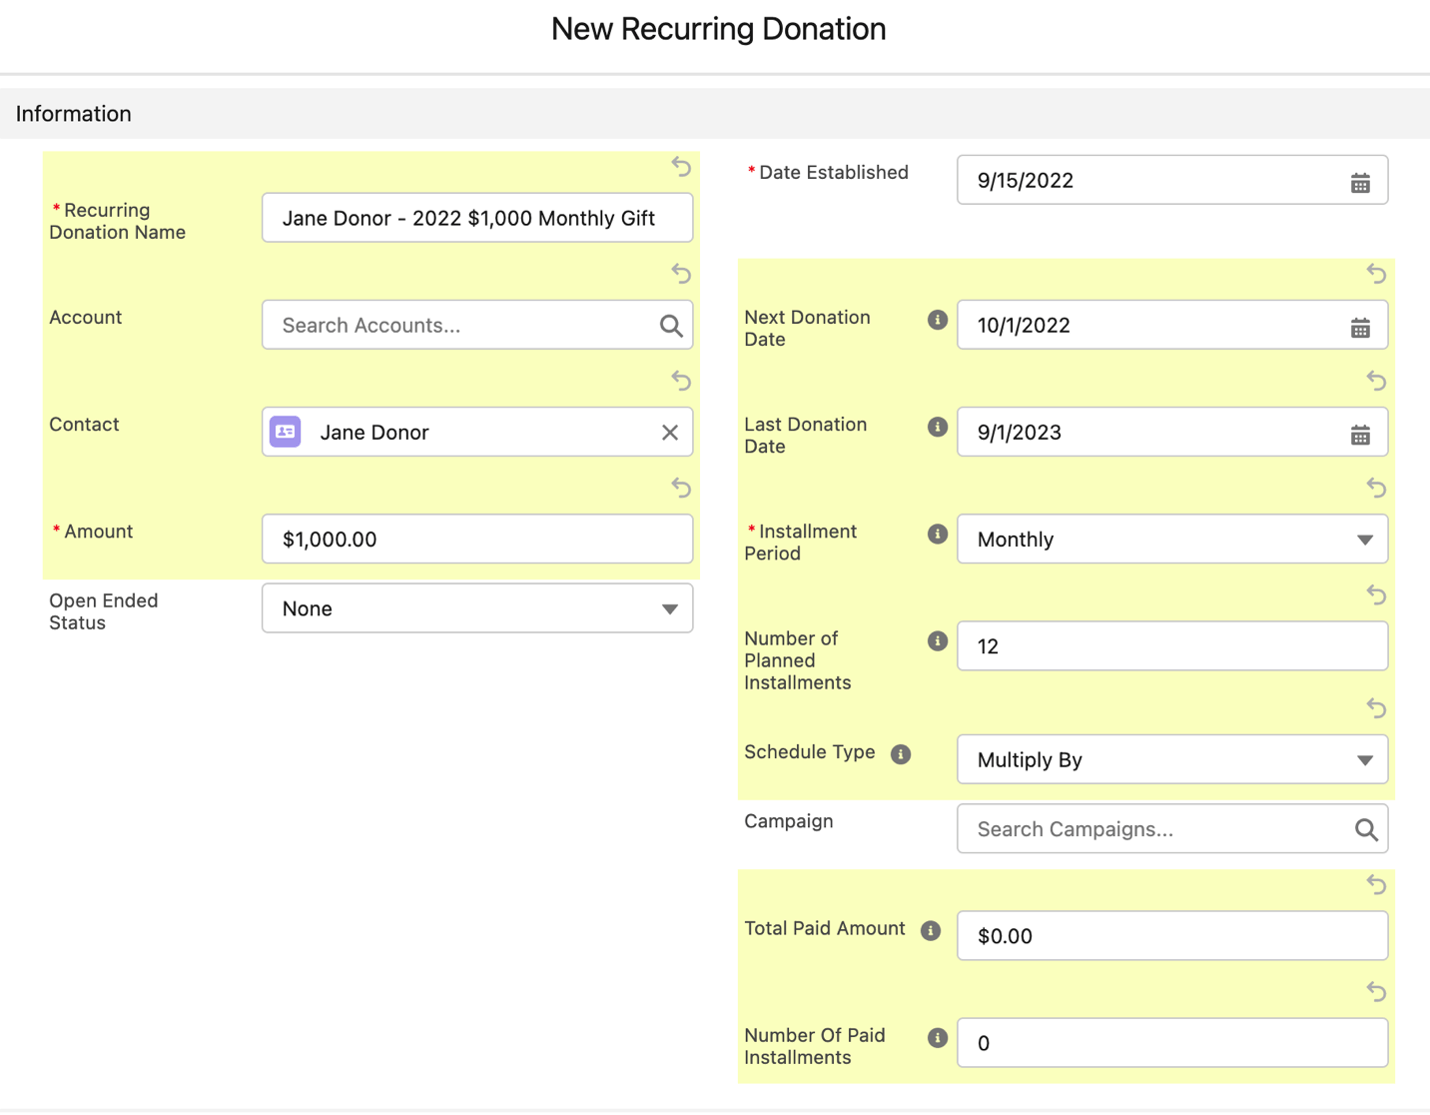The height and width of the screenshot is (1115, 1430).
Task: Open calendar picker for Date Established
Action: tap(1360, 183)
